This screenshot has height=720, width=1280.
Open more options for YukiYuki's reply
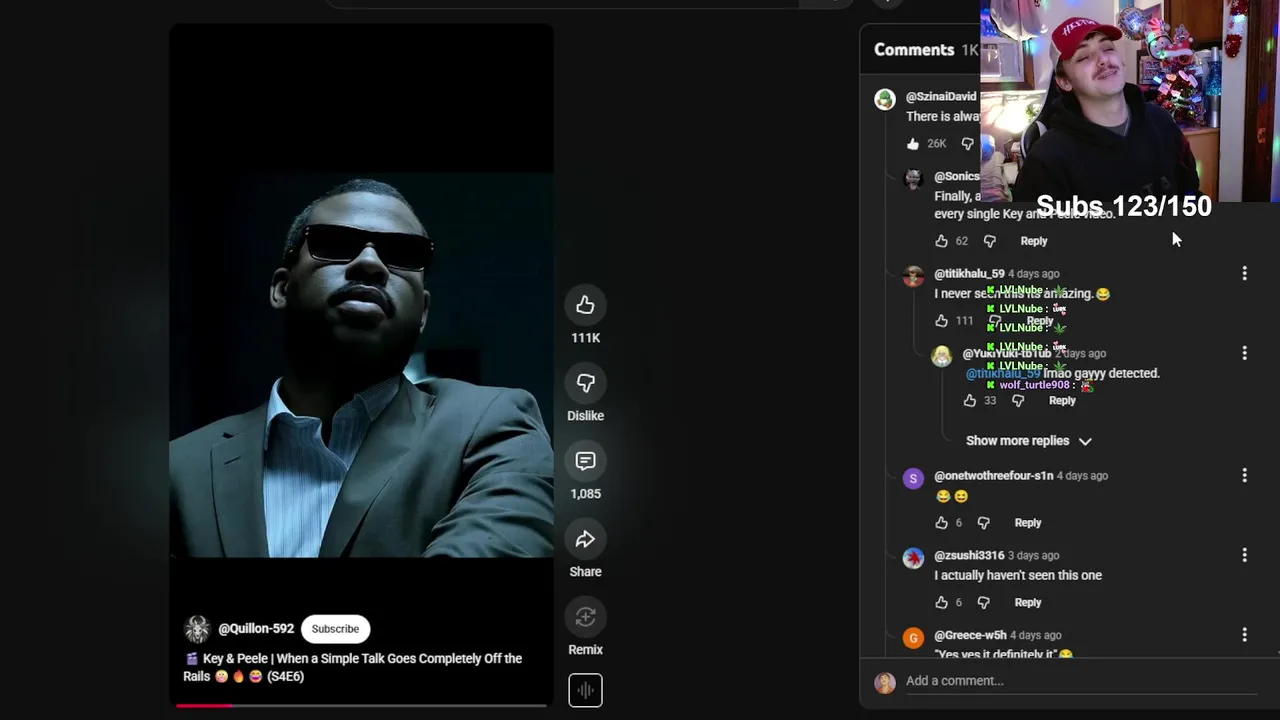point(1244,353)
